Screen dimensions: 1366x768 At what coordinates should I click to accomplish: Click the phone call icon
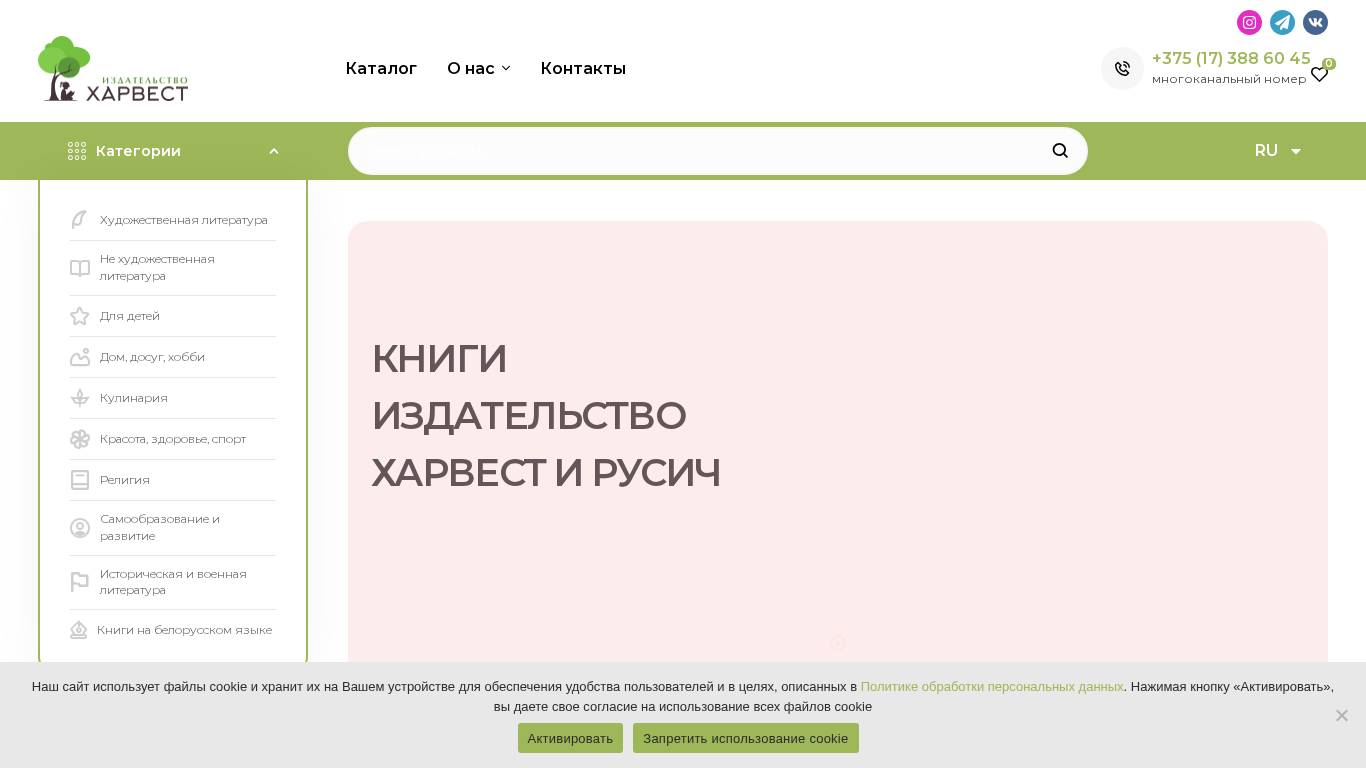1122,69
